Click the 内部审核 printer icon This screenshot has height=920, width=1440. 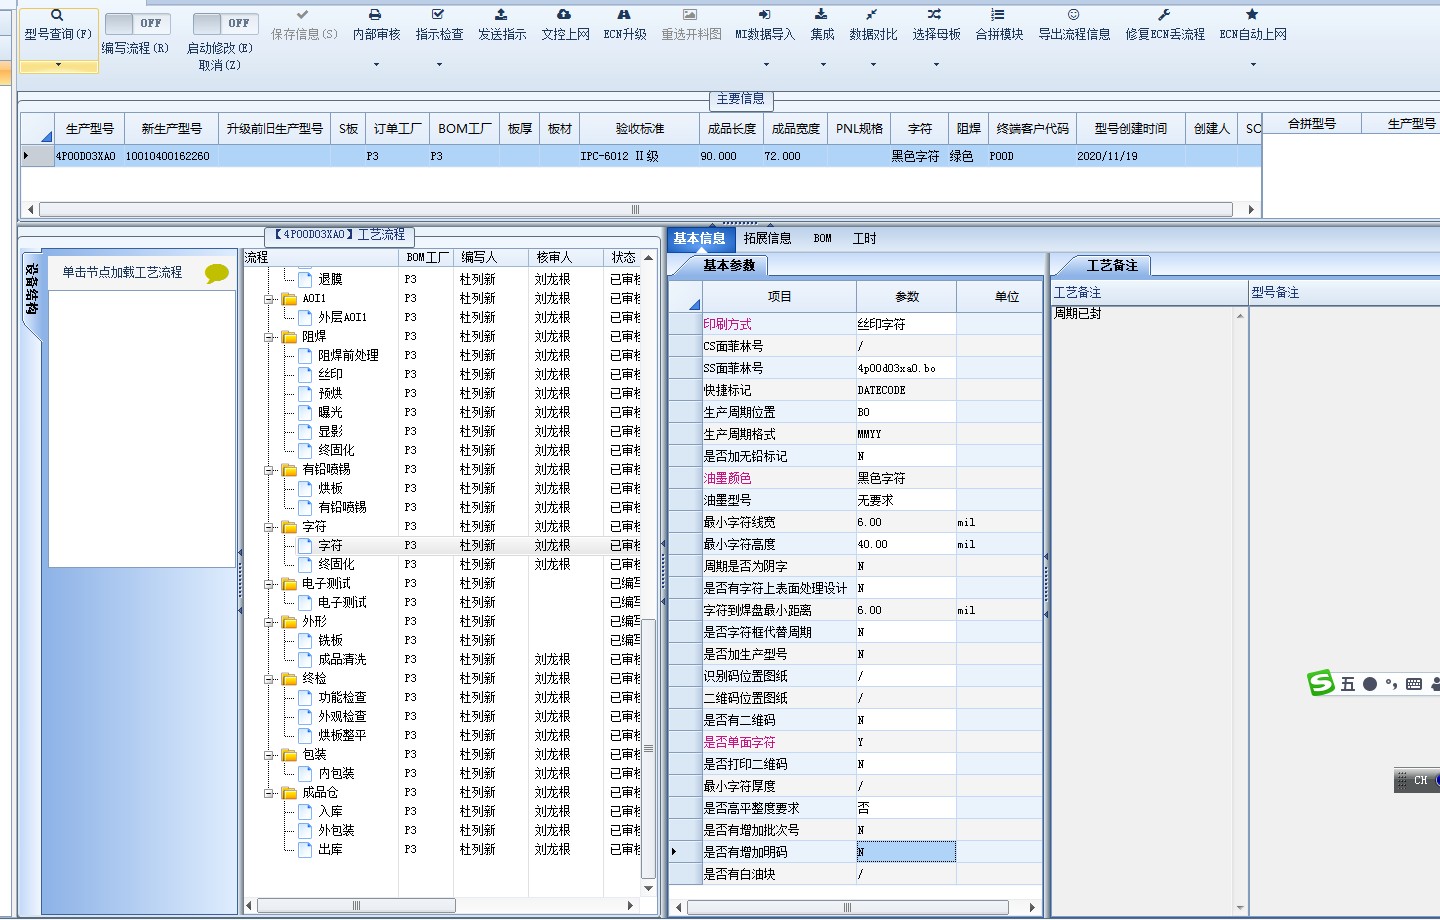[375, 15]
